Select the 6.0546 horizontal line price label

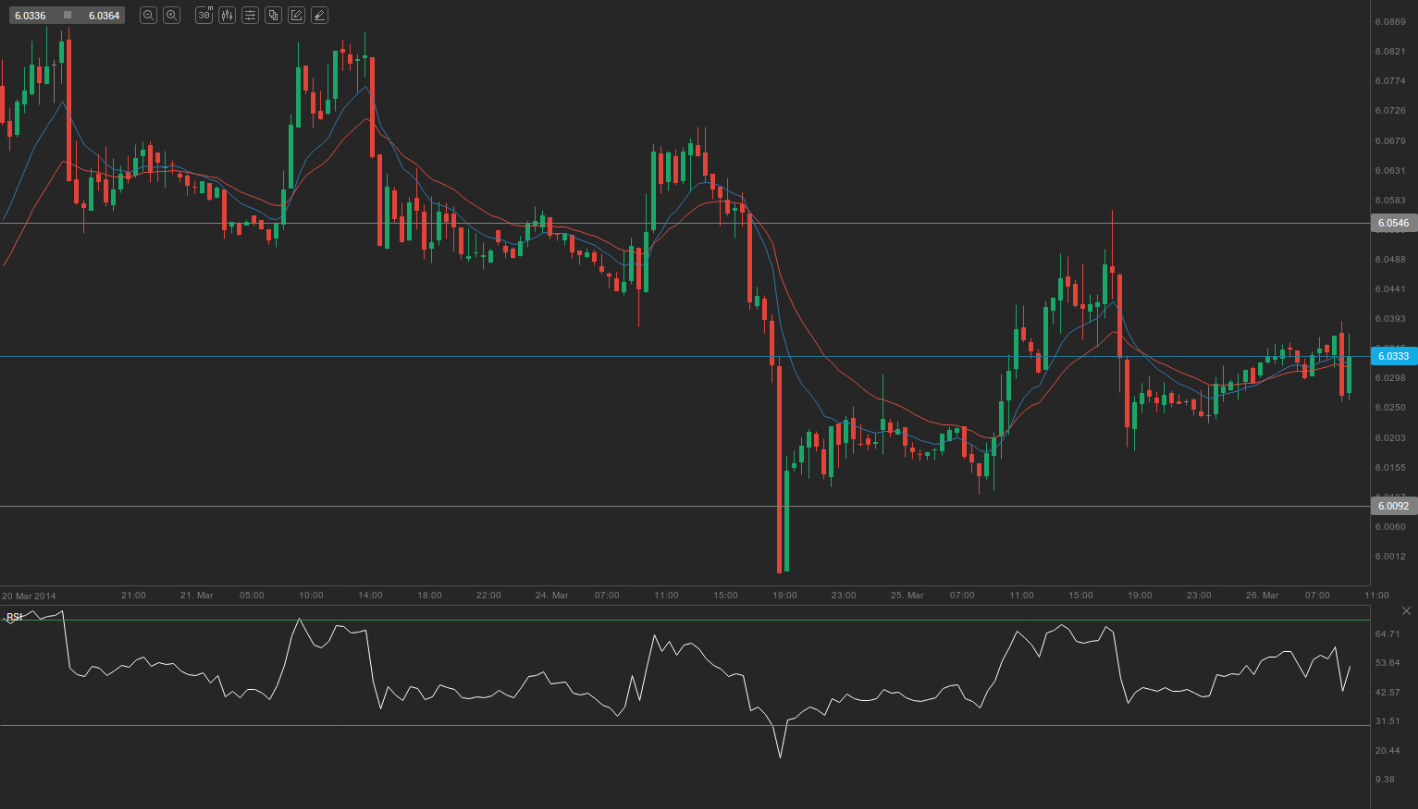[1392, 223]
